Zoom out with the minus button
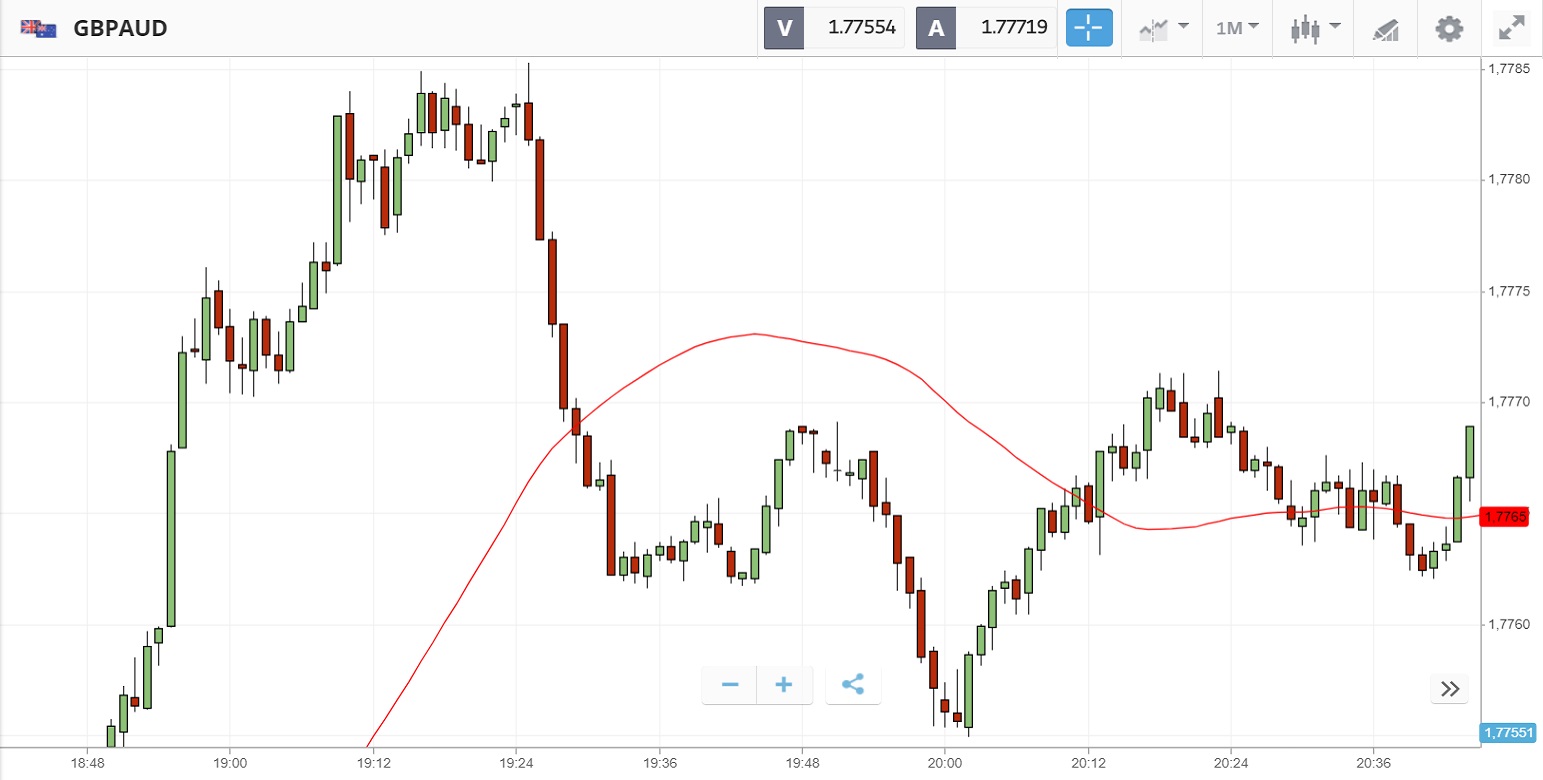The image size is (1543, 780). point(730,685)
